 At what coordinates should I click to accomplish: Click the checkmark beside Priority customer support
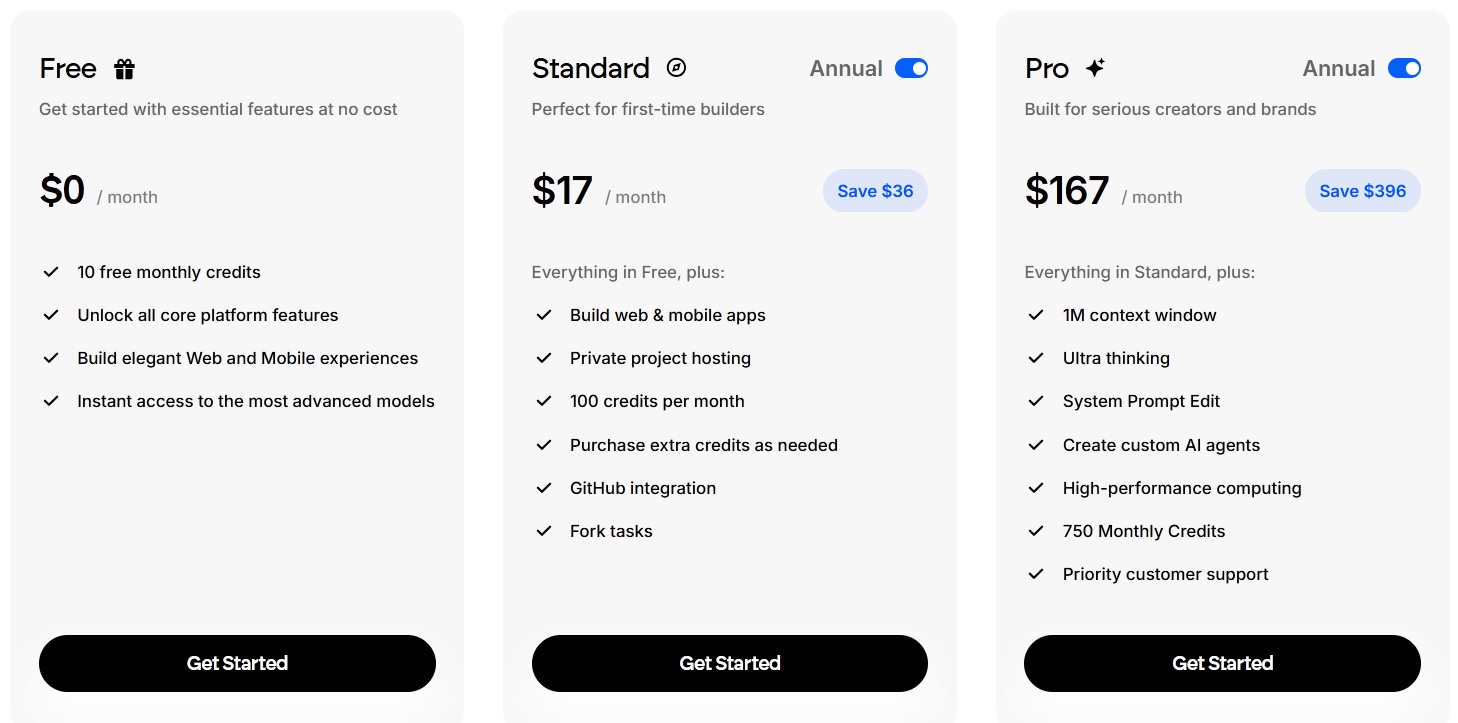[x=1037, y=574]
